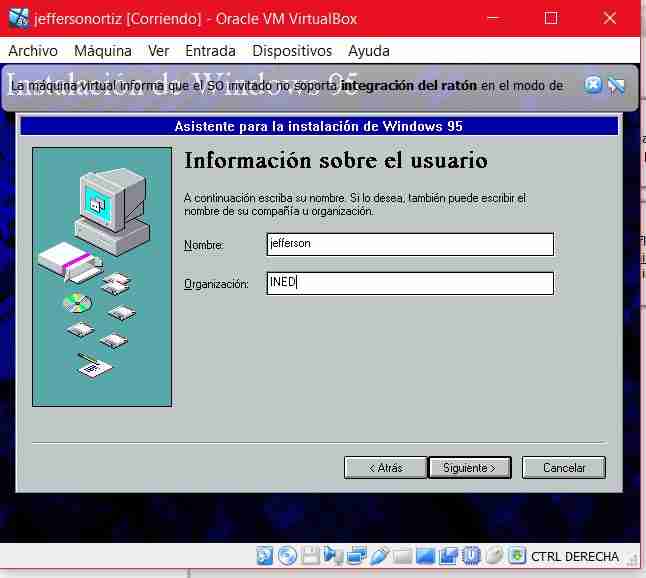Click the Nombre label

204,245
